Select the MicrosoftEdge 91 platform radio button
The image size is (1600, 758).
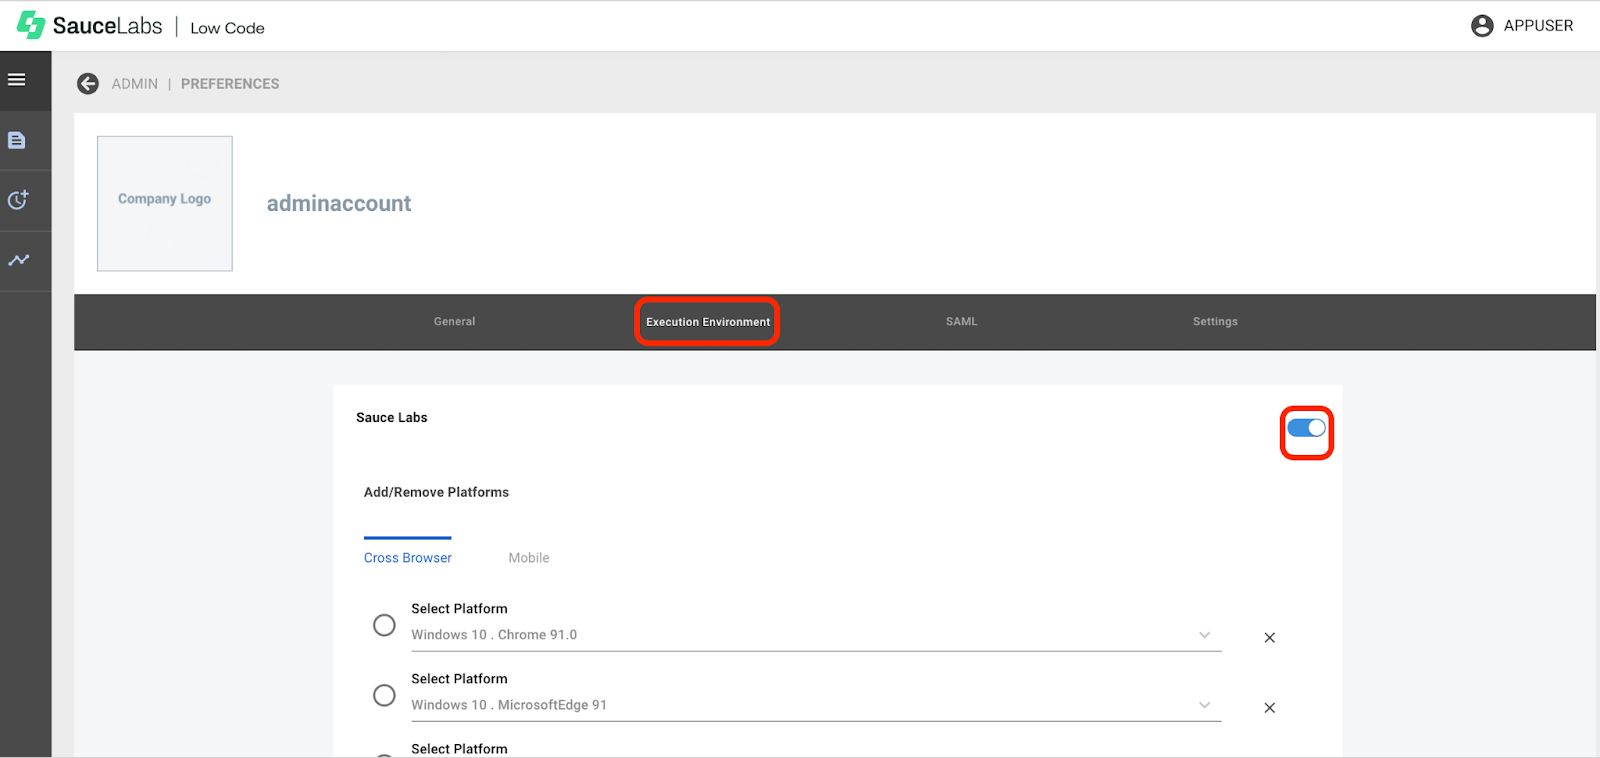click(x=384, y=695)
